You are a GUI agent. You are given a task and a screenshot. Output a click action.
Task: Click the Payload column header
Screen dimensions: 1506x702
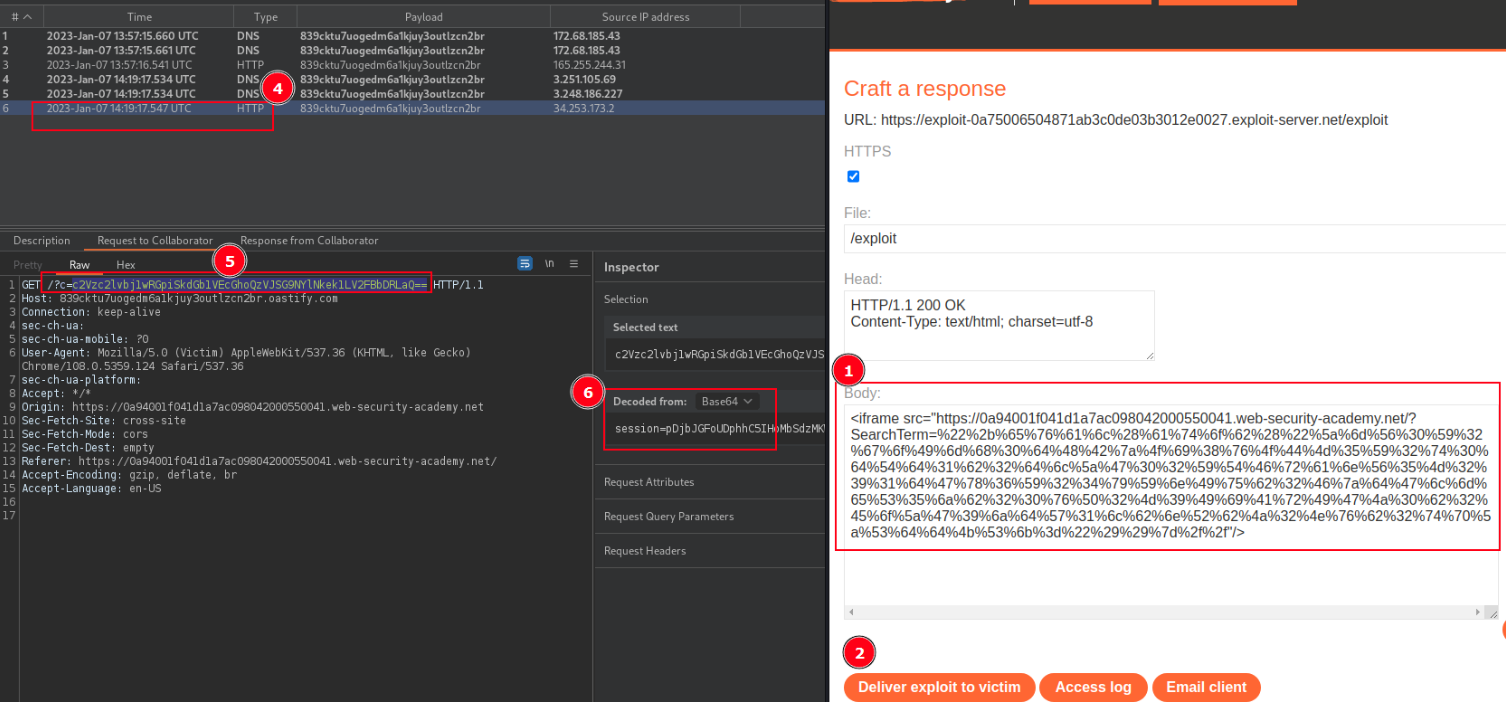(423, 17)
